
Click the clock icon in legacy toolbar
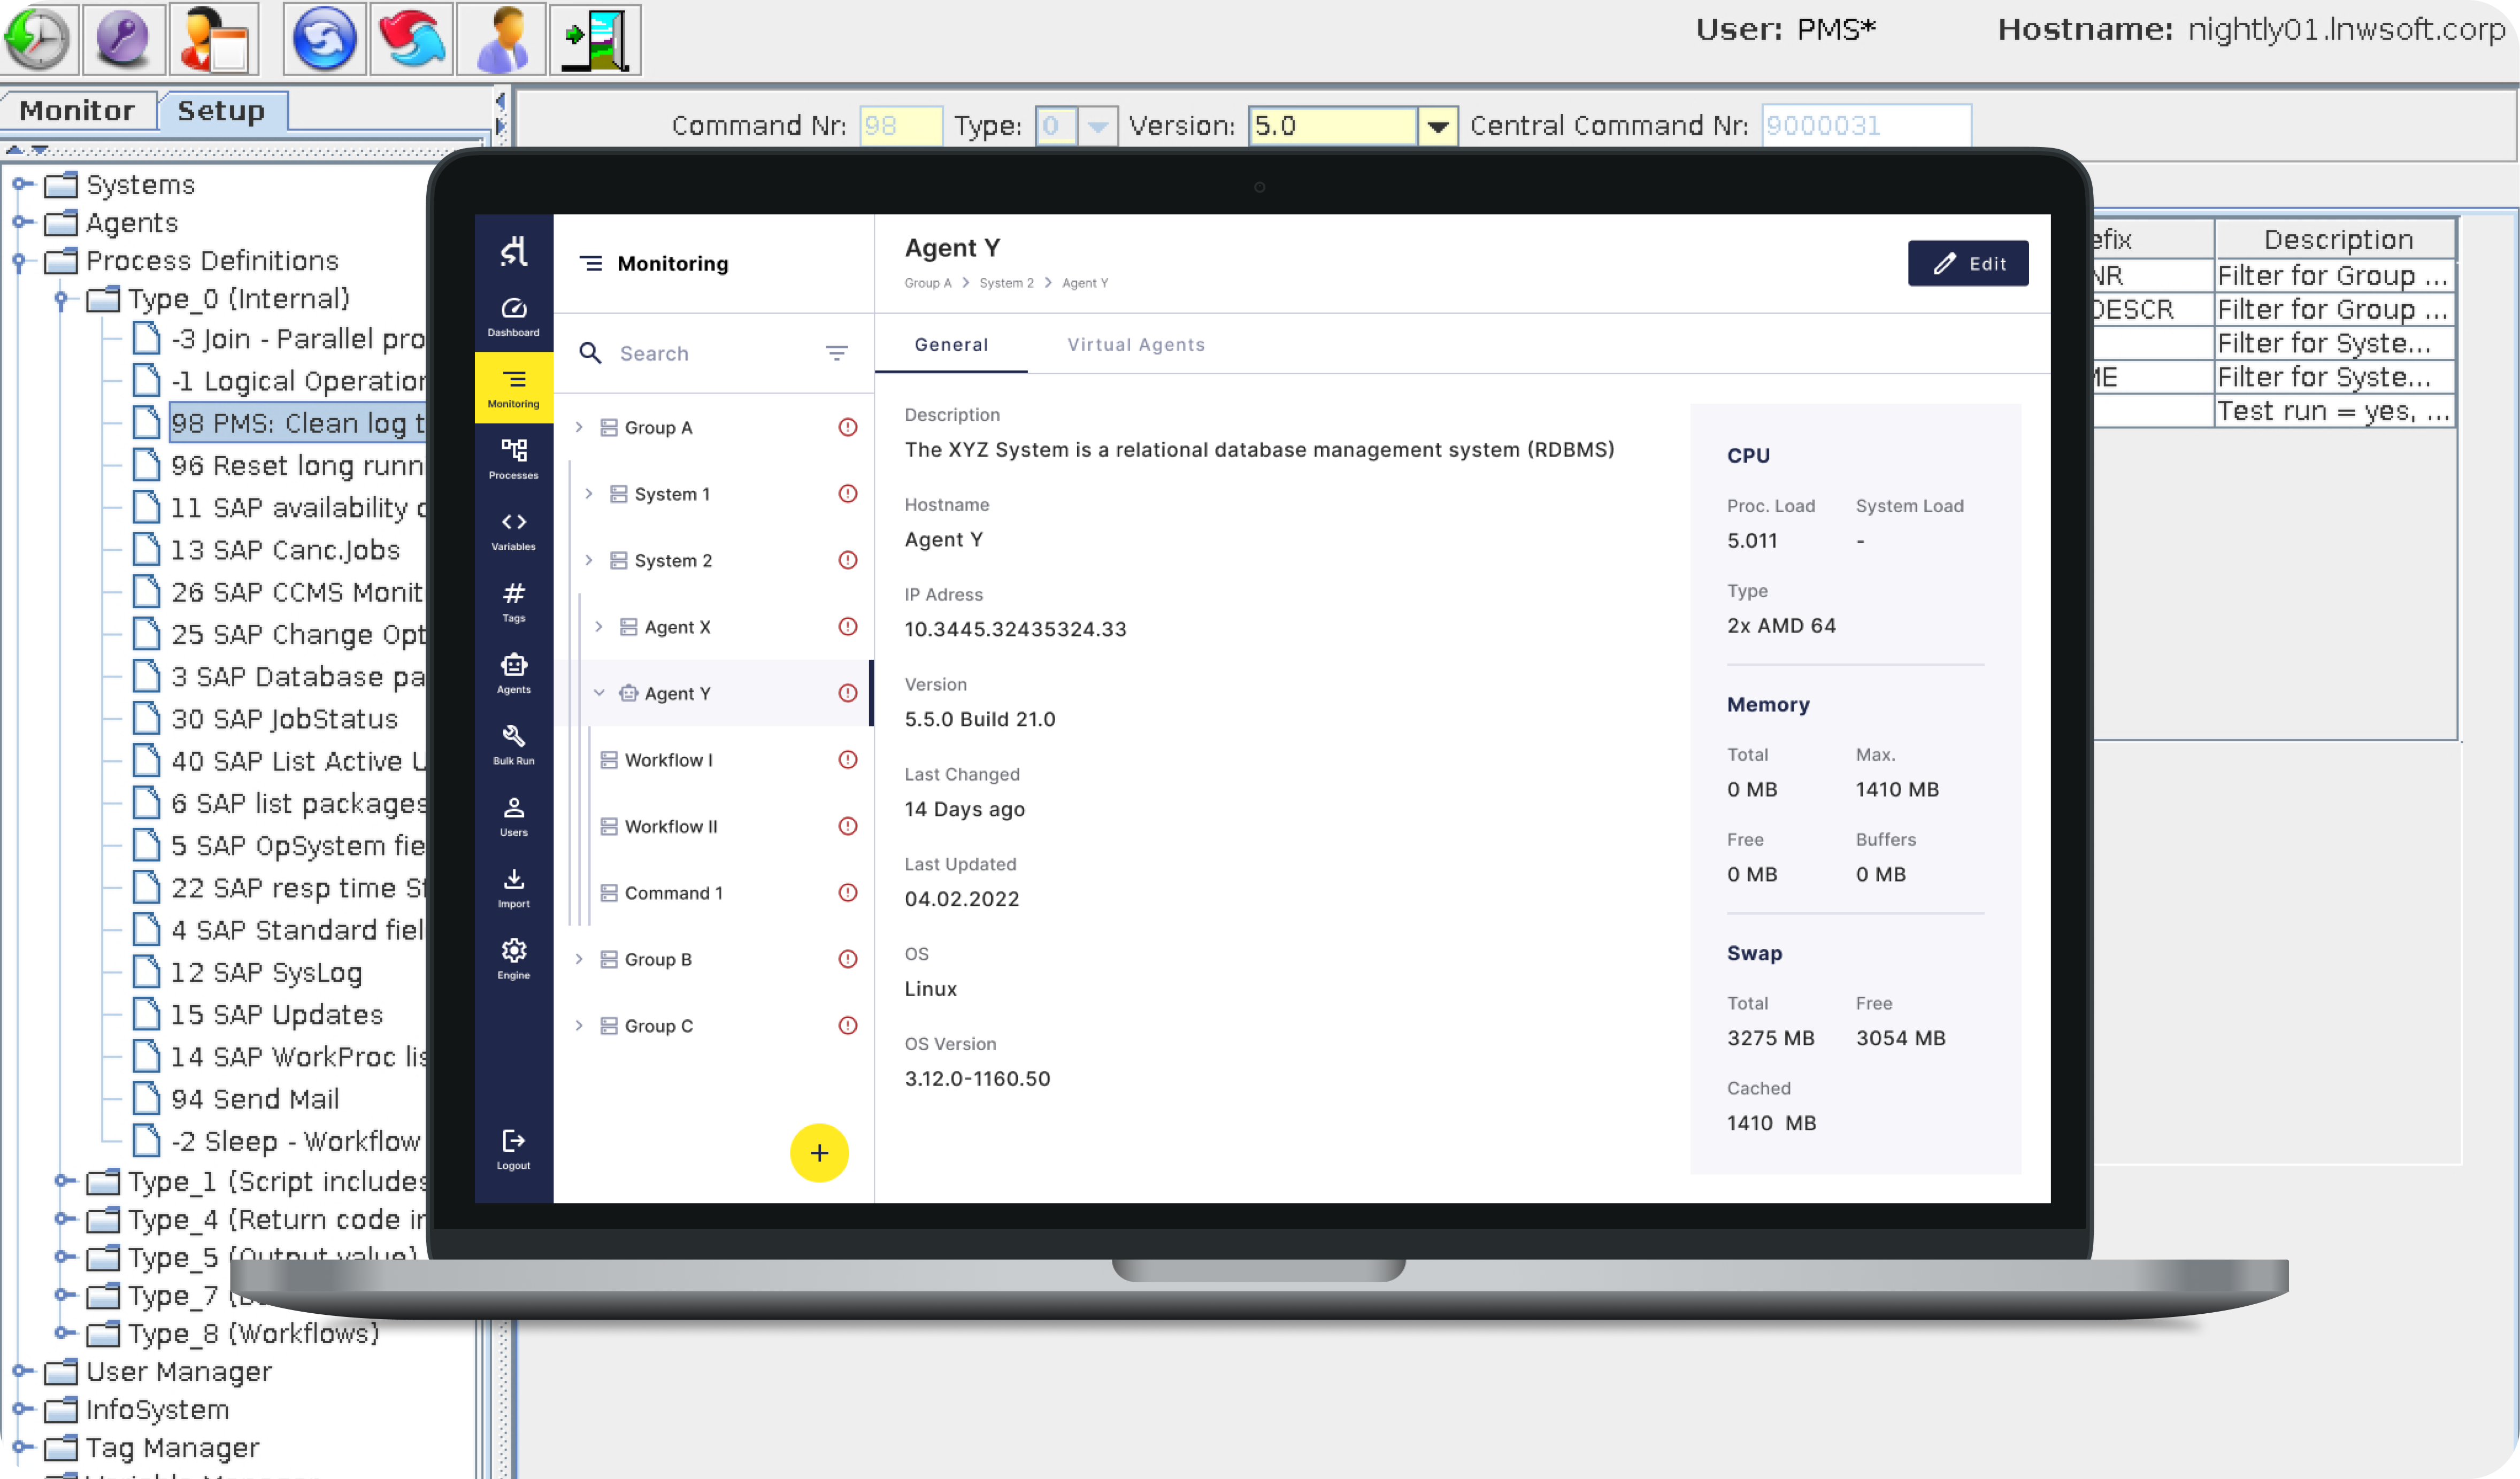click(38, 39)
